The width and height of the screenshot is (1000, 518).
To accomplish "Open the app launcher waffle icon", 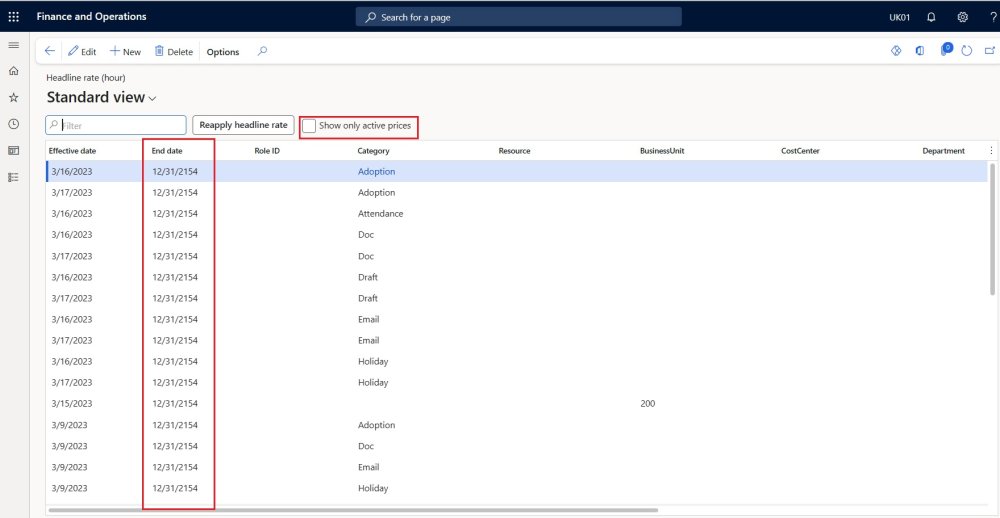I will 14,17.
